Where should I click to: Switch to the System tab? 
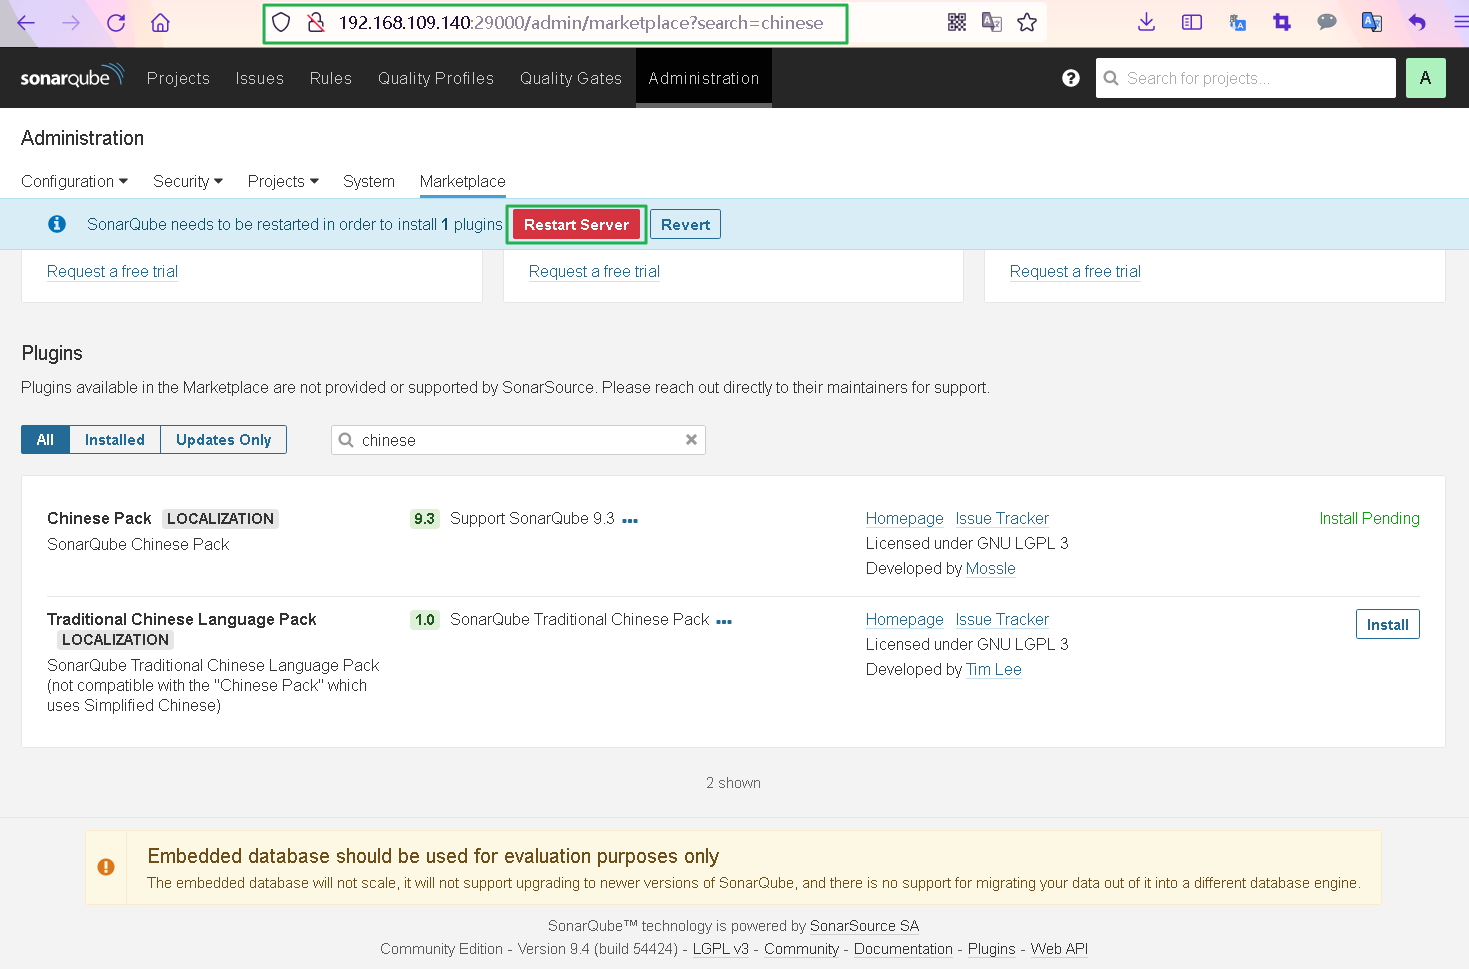pos(369,181)
